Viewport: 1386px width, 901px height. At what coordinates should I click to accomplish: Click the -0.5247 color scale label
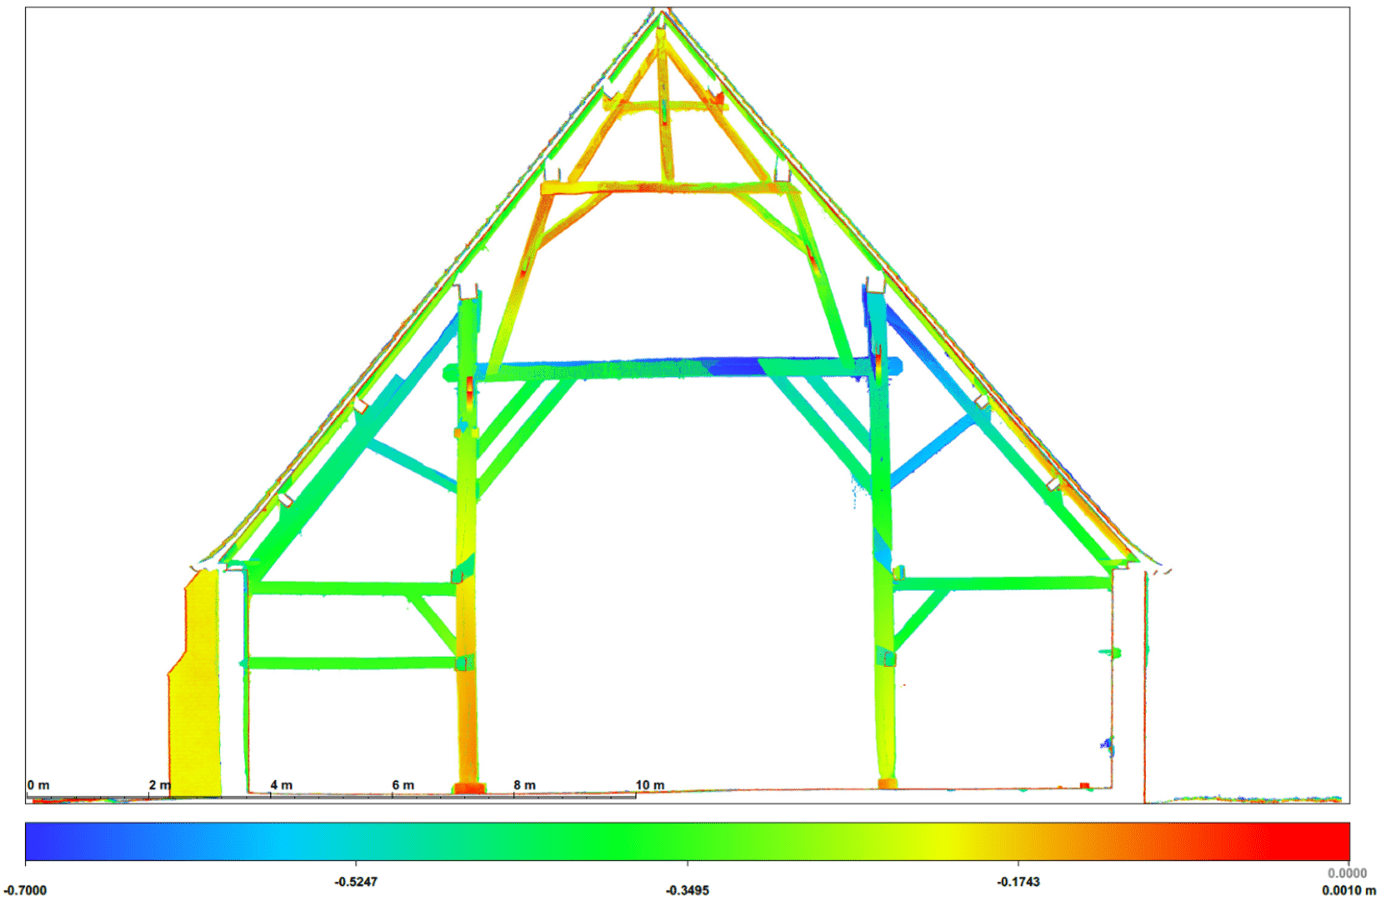(x=356, y=882)
